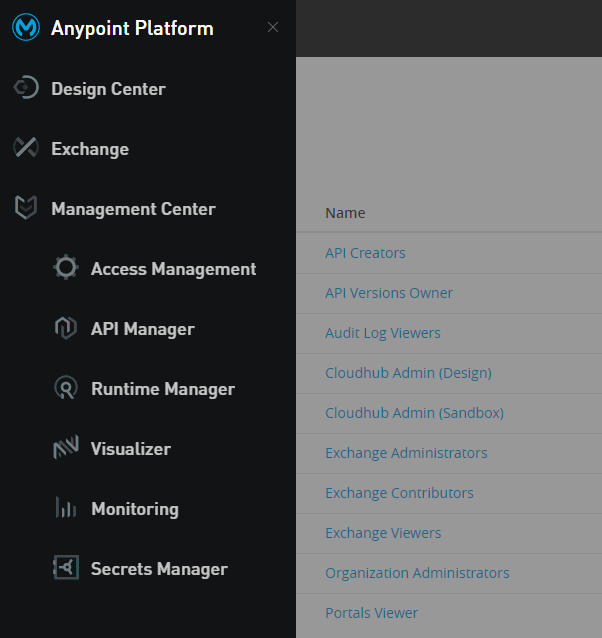Image resolution: width=602 pixels, height=638 pixels.
Task: Select the Audit Log Viewers link
Action: [x=383, y=333]
